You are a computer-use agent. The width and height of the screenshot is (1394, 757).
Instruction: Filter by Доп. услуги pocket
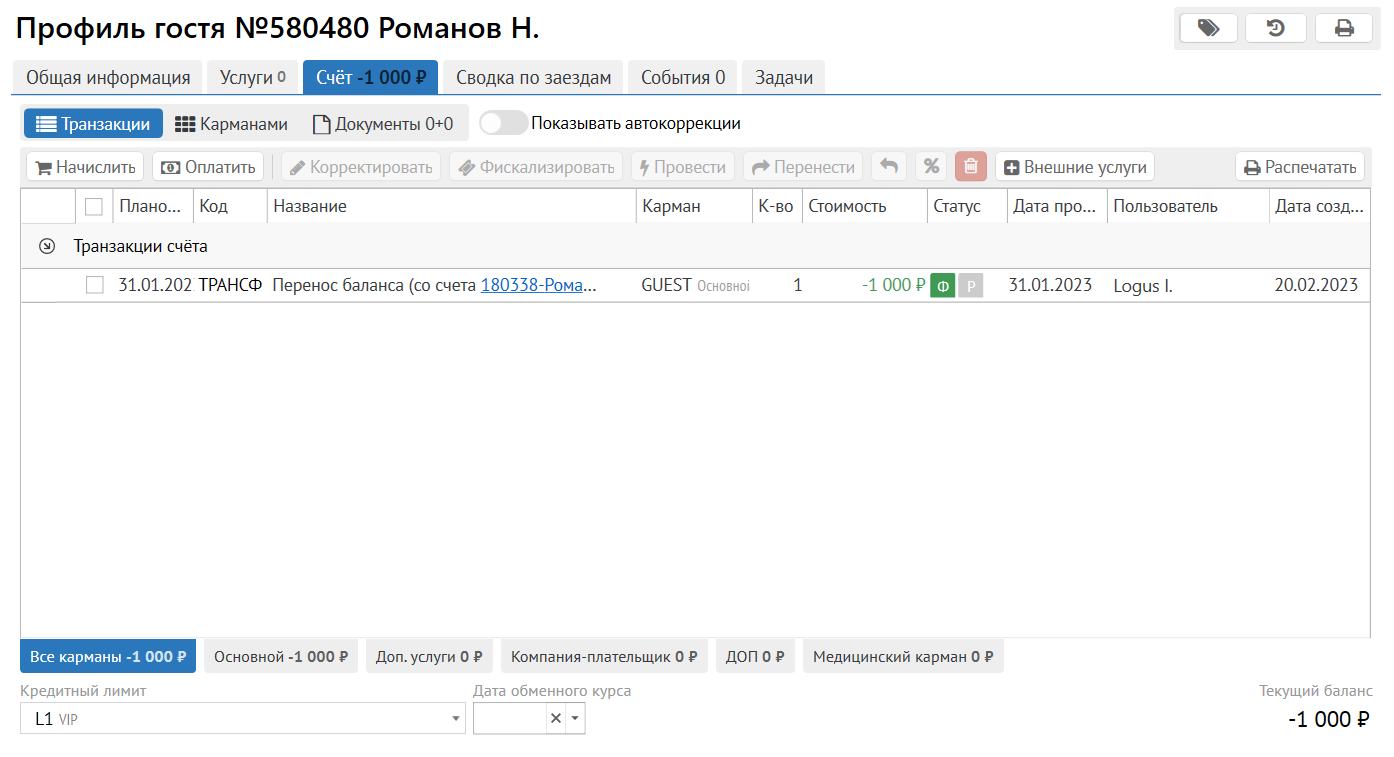(429, 657)
